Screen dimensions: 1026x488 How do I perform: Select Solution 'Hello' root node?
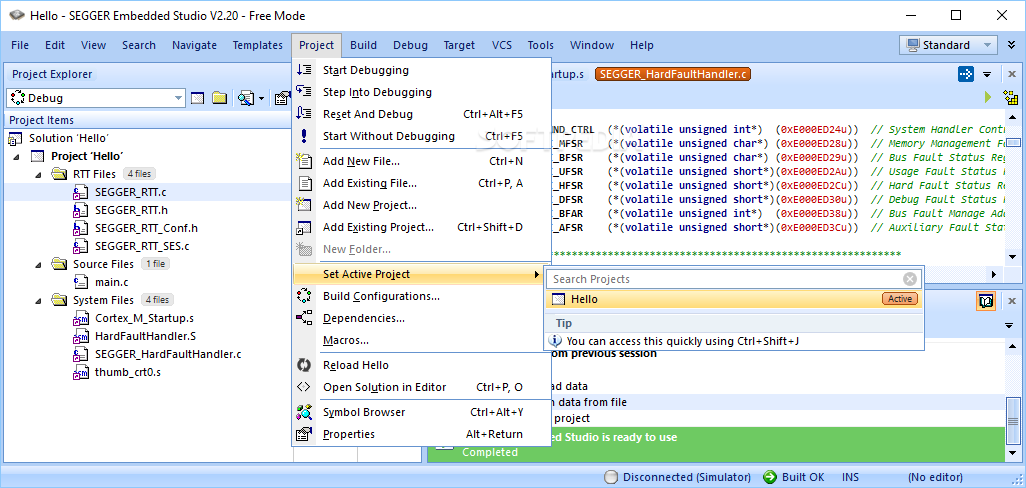tap(69, 138)
